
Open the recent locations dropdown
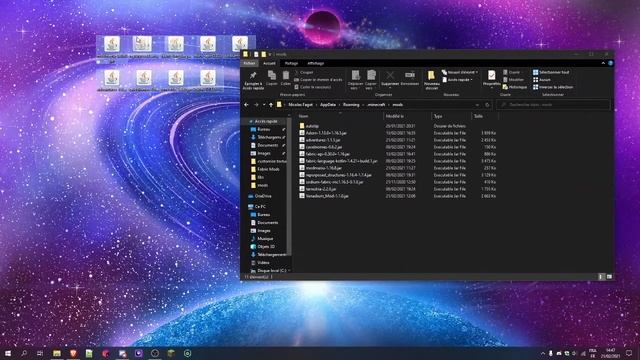[264, 105]
